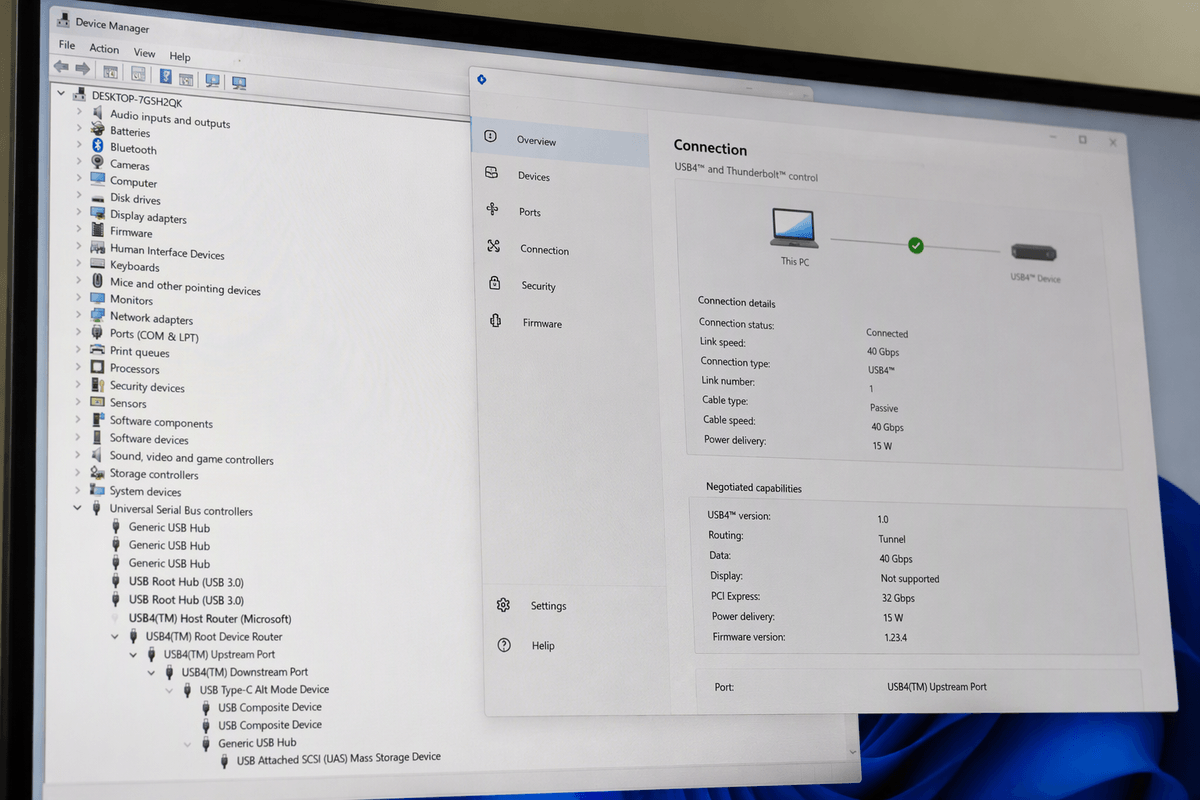This screenshot has height=800, width=1200.
Task: Expand the Security devices category
Action: click(x=78, y=384)
